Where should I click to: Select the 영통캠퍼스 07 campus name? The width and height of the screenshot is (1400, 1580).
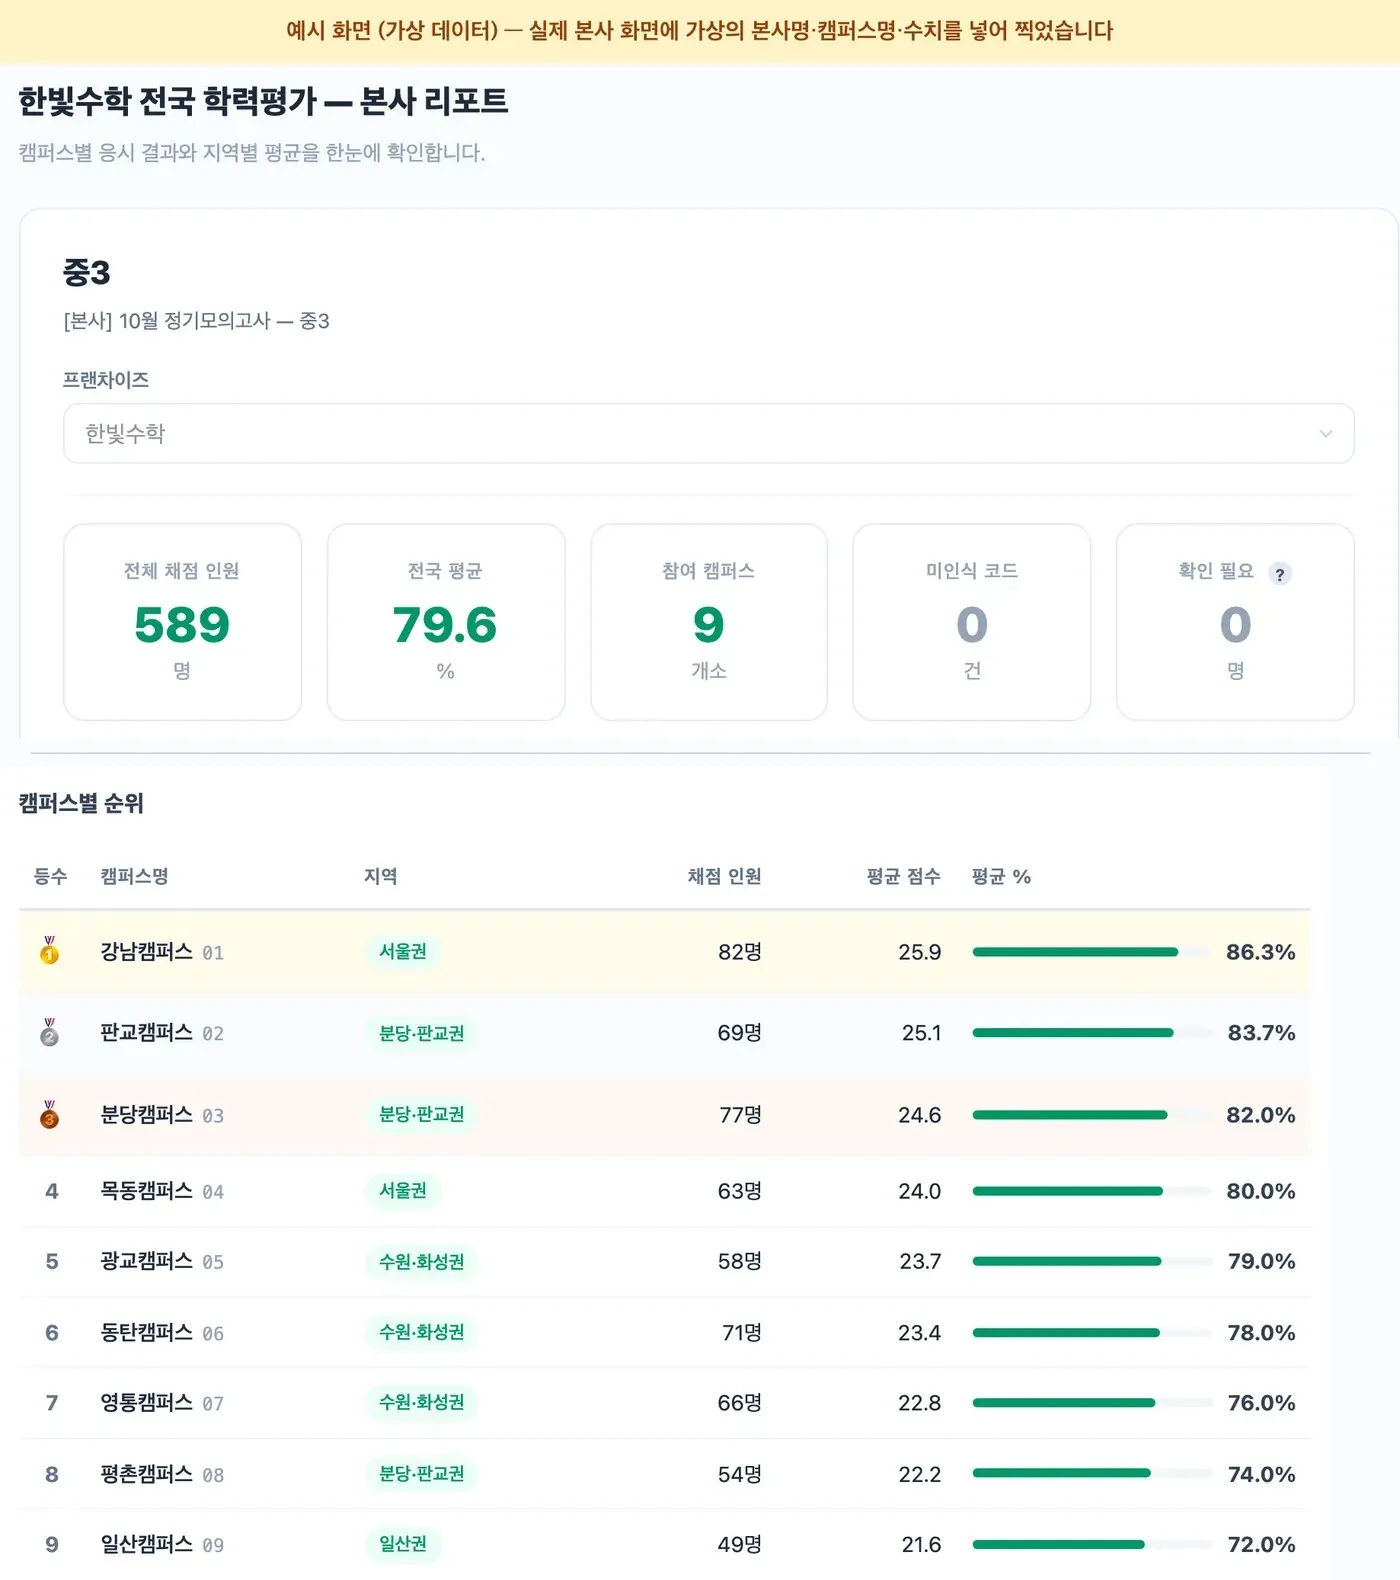(162, 1403)
